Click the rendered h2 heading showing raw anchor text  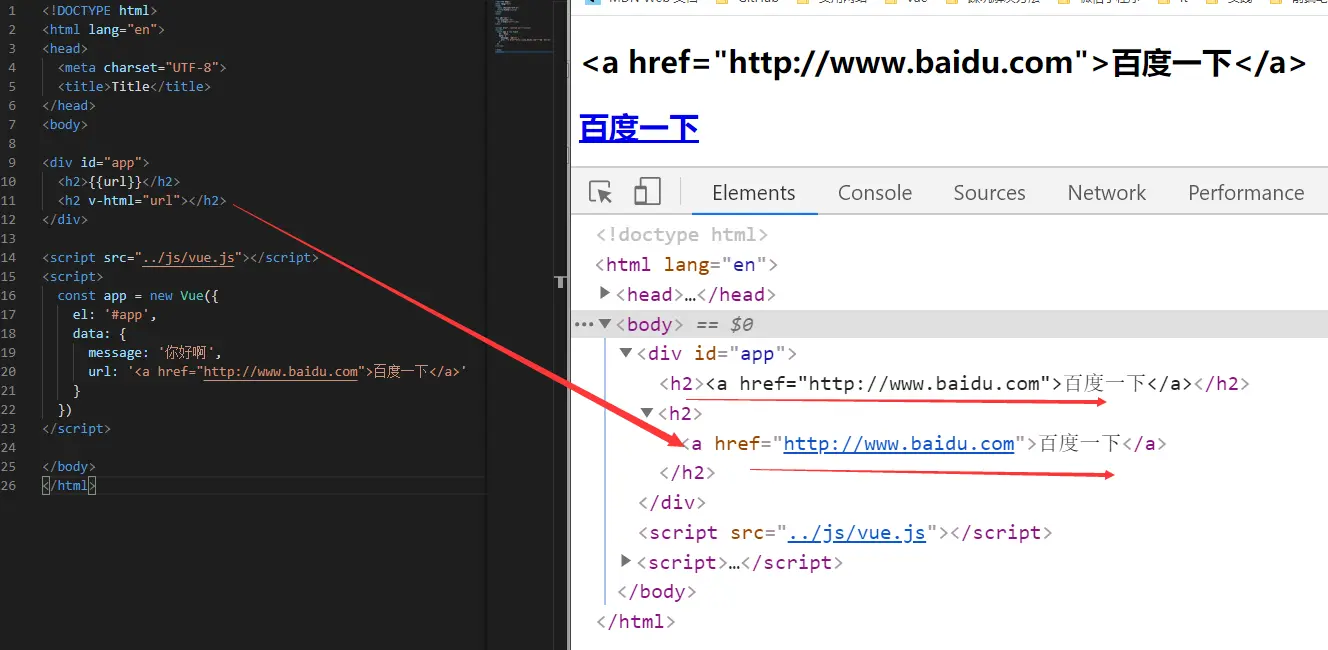tap(944, 63)
